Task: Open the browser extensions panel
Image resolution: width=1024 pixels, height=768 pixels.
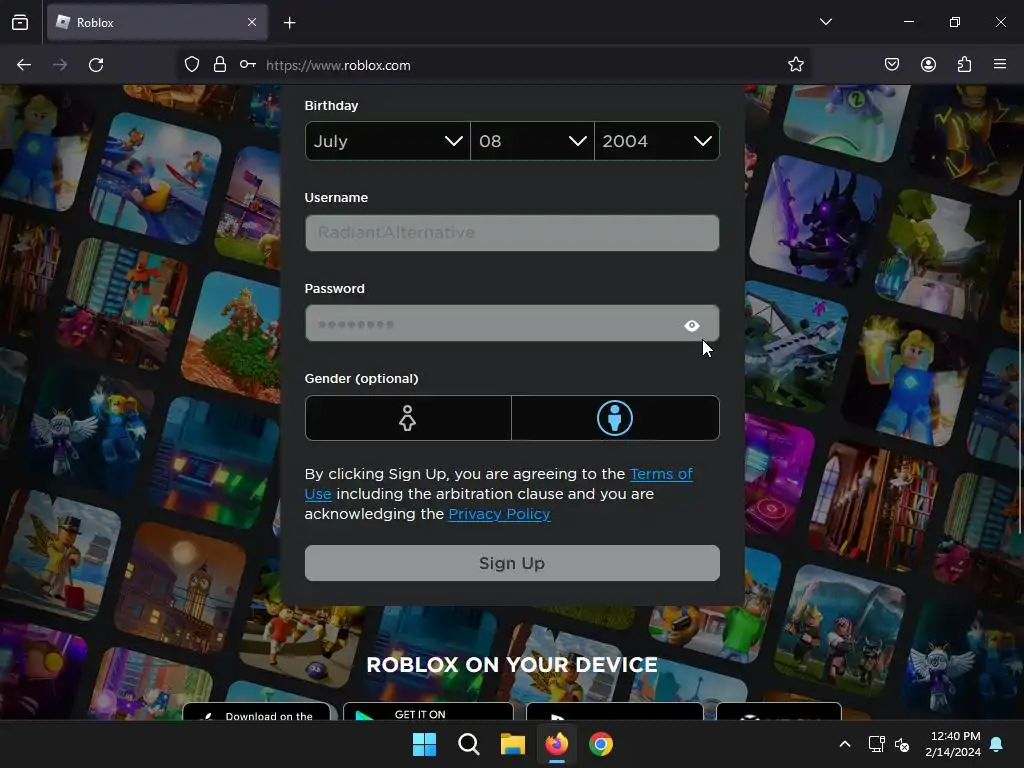Action: pos(964,65)
